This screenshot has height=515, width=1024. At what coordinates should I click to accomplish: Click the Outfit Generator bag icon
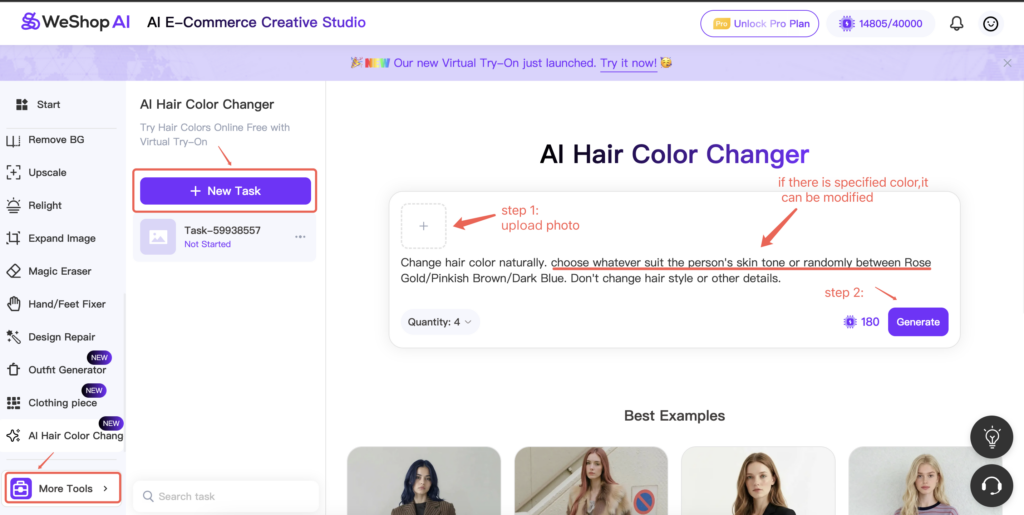pos(14,370)
